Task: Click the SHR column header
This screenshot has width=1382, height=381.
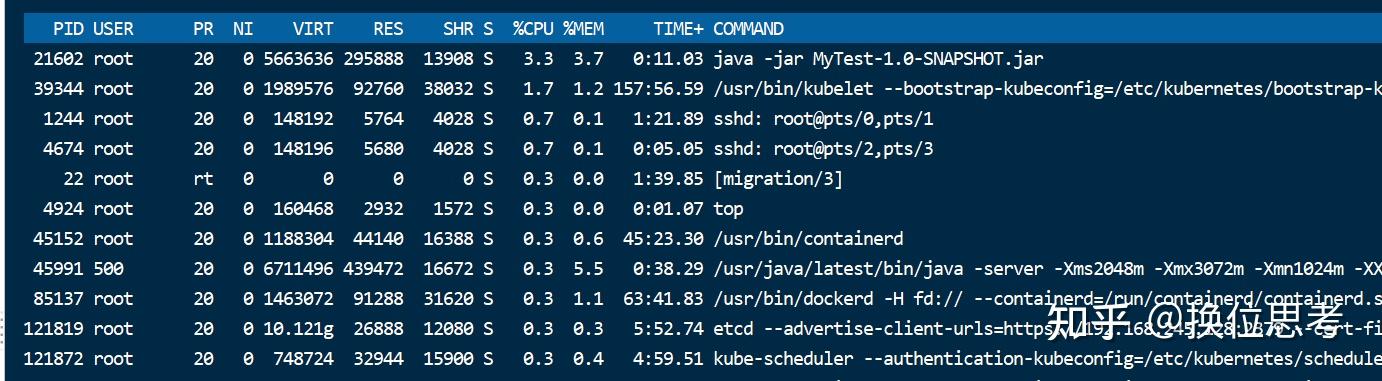Action: pyautogui.click(x=458, y=29)
